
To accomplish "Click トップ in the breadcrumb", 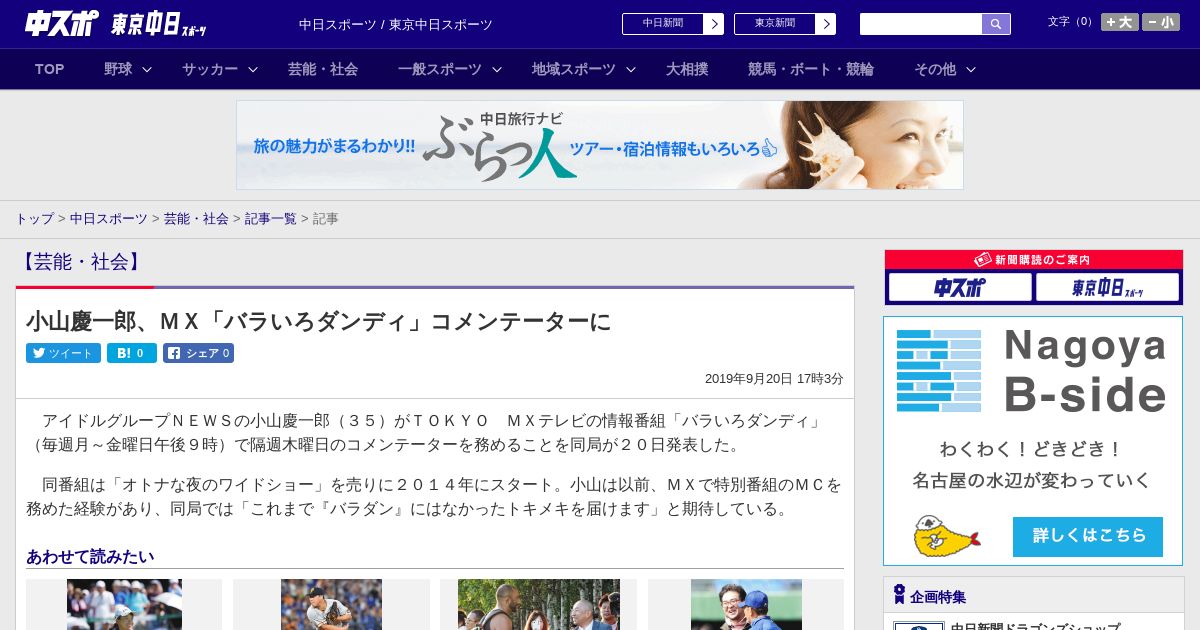I will 34,218.
